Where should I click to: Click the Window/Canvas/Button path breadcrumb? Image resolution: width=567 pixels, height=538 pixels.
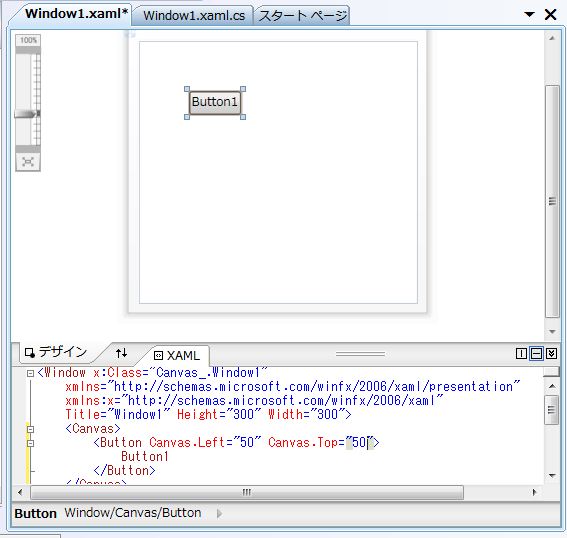[133, 513]
